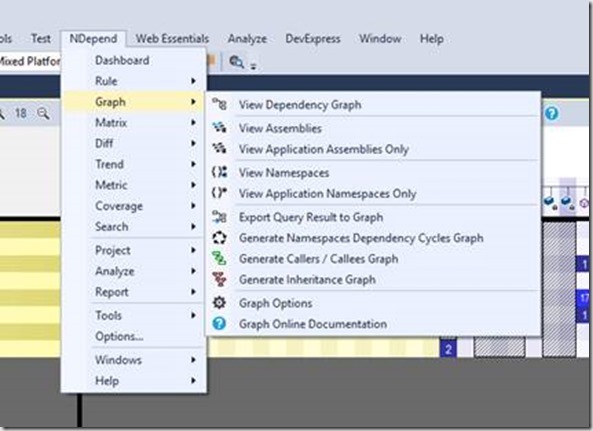Screen dimensions: 593x431
Task: Click the blue matrix cell labeled 2
Action: (x=448, y=349)
